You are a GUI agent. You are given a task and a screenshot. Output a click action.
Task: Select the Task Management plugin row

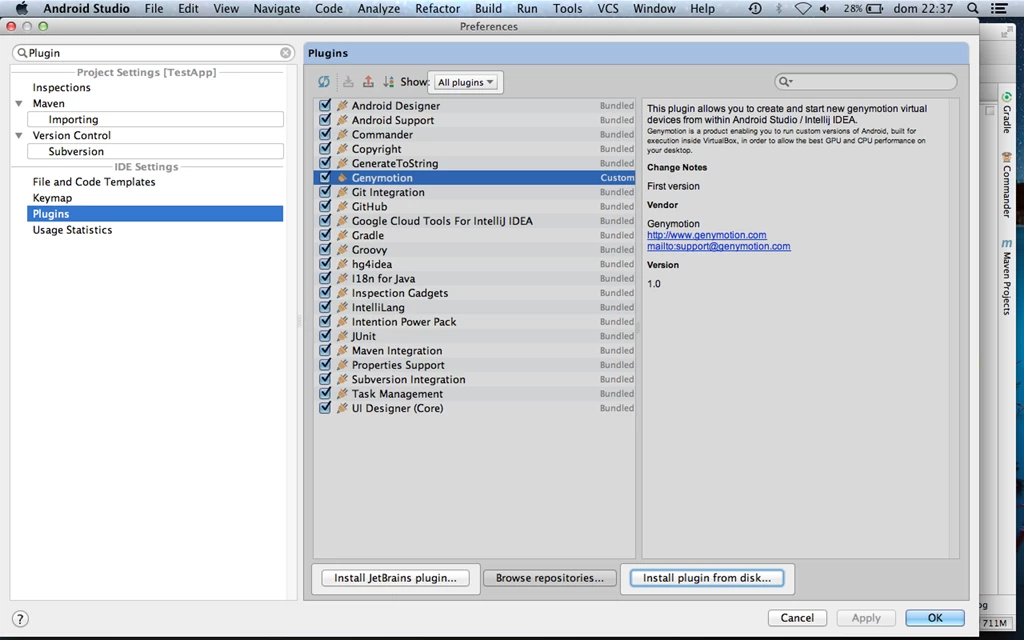[474, 394]
